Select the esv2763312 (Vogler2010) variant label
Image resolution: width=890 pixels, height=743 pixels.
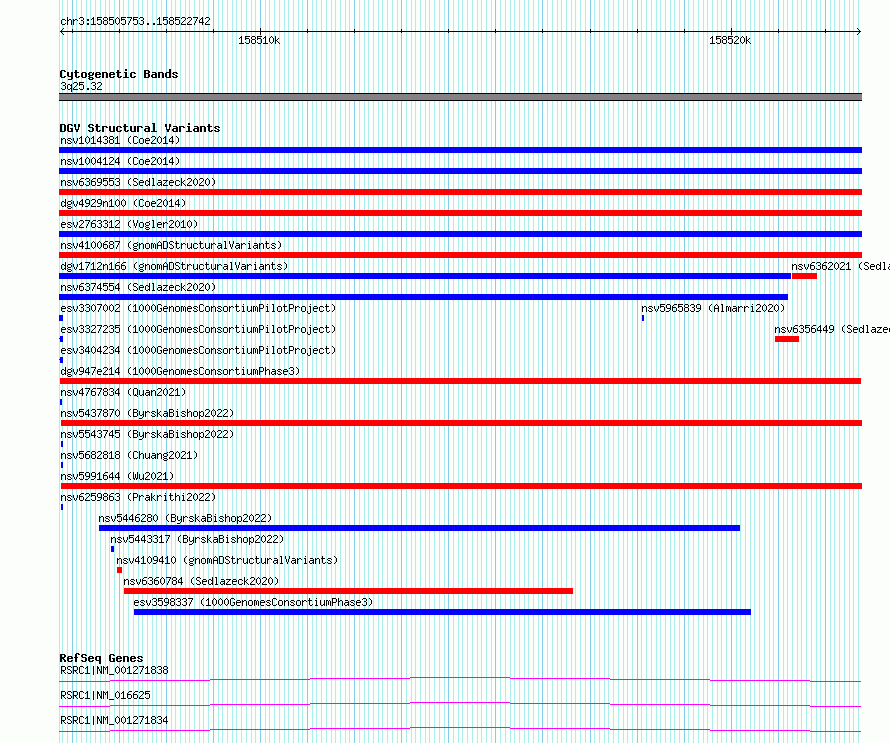tap(129, 224)
